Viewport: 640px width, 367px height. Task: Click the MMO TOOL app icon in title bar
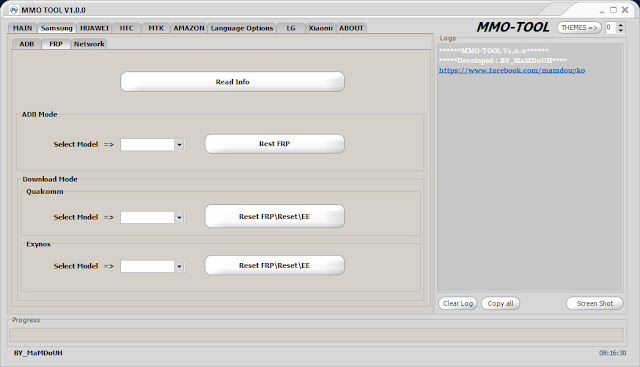(x=13, y=10)
